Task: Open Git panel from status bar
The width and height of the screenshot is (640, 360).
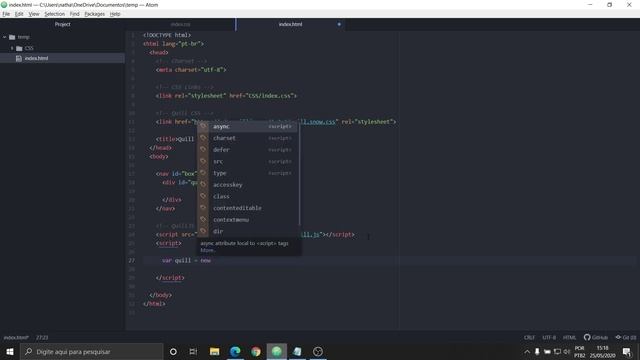Action: (626, 338)
